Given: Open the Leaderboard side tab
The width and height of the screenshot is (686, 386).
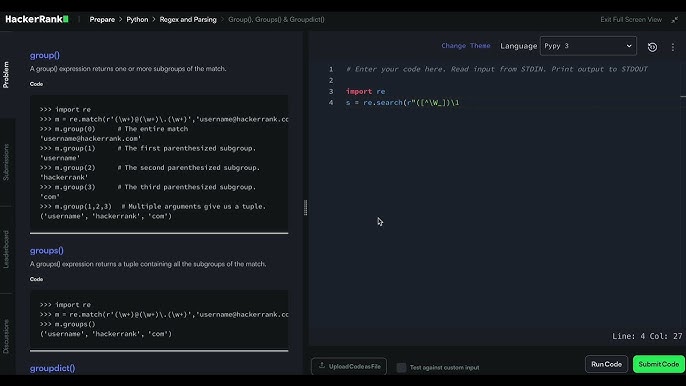Looking at the screenshot, I should pos(6,249).
